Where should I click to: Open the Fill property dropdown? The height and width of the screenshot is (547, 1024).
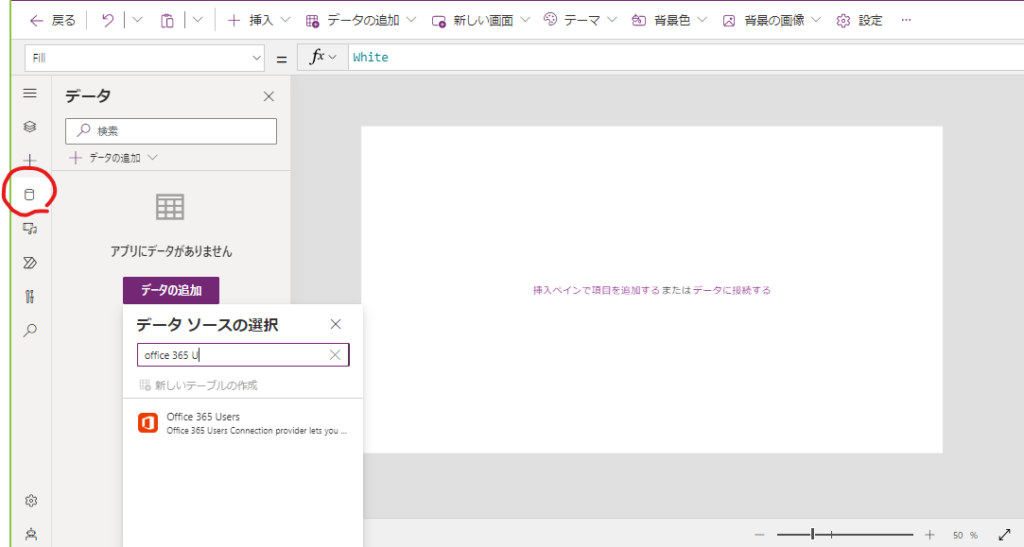144,58
